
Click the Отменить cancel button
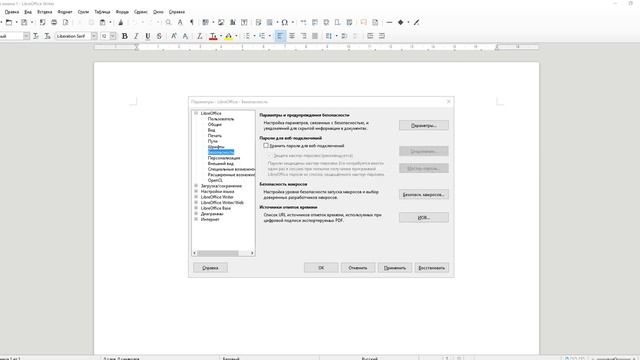tap(358, 268)
